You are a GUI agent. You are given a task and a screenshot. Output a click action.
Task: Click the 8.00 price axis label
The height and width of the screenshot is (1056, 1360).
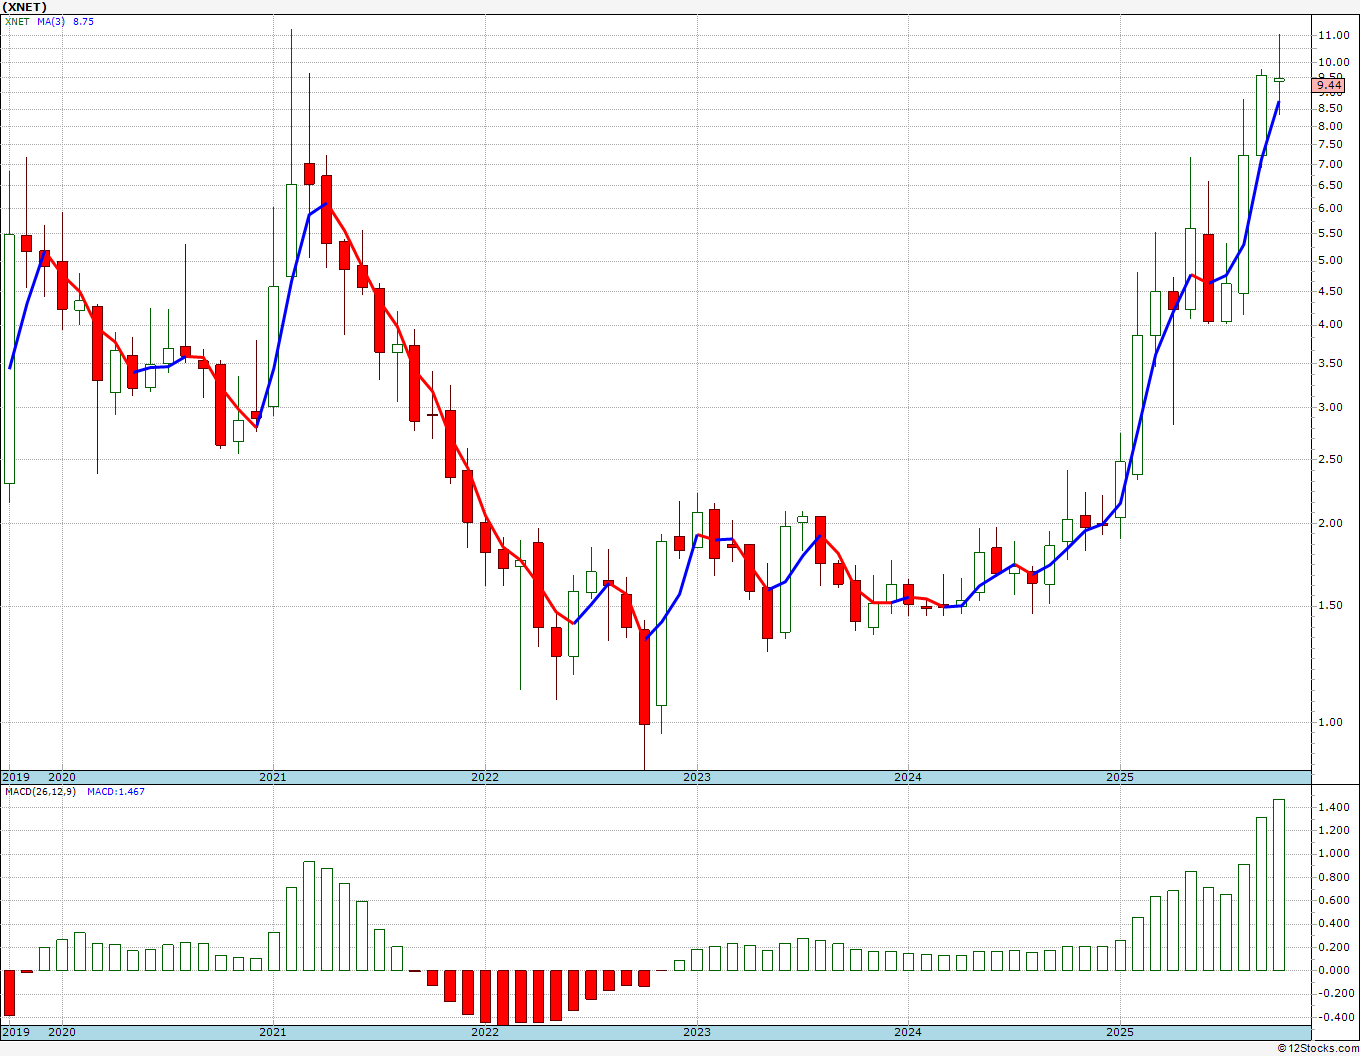(x=1330, y=126)
